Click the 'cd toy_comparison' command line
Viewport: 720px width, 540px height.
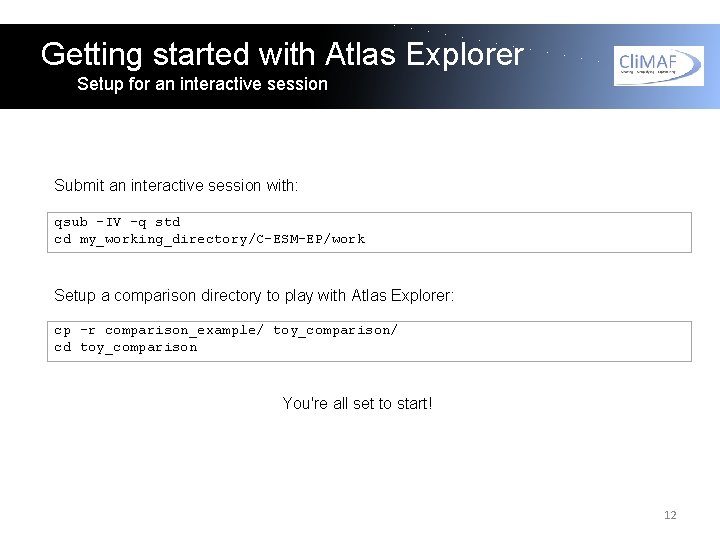[x=125, y=347]
